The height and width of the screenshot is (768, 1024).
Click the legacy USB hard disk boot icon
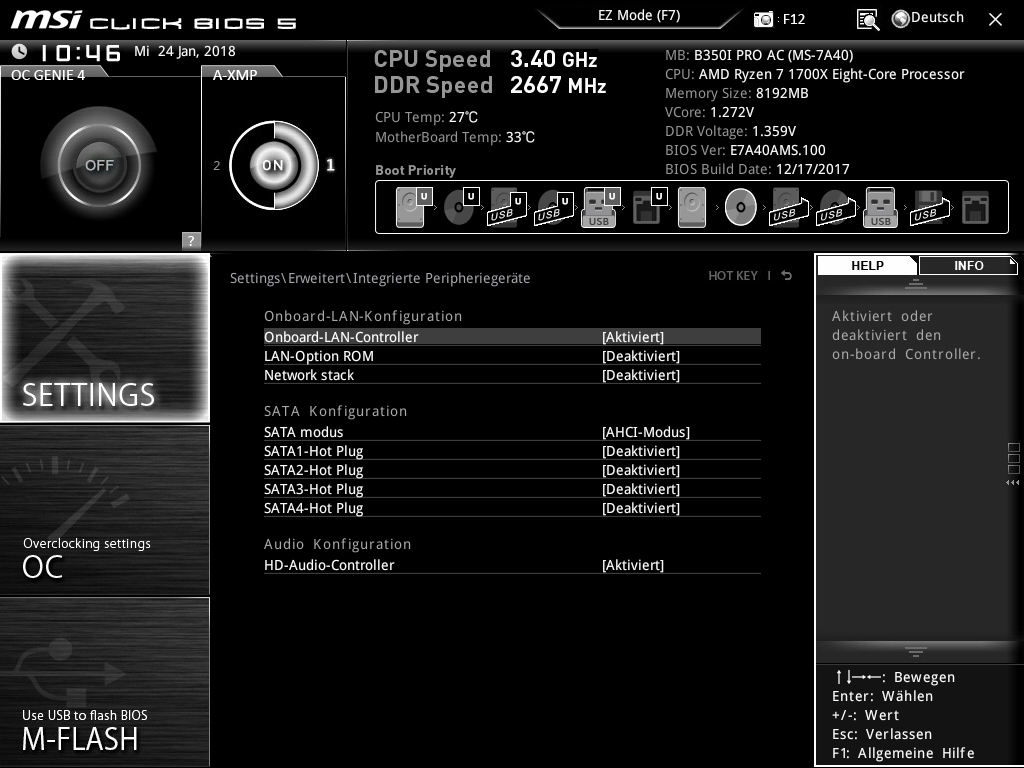789,207
